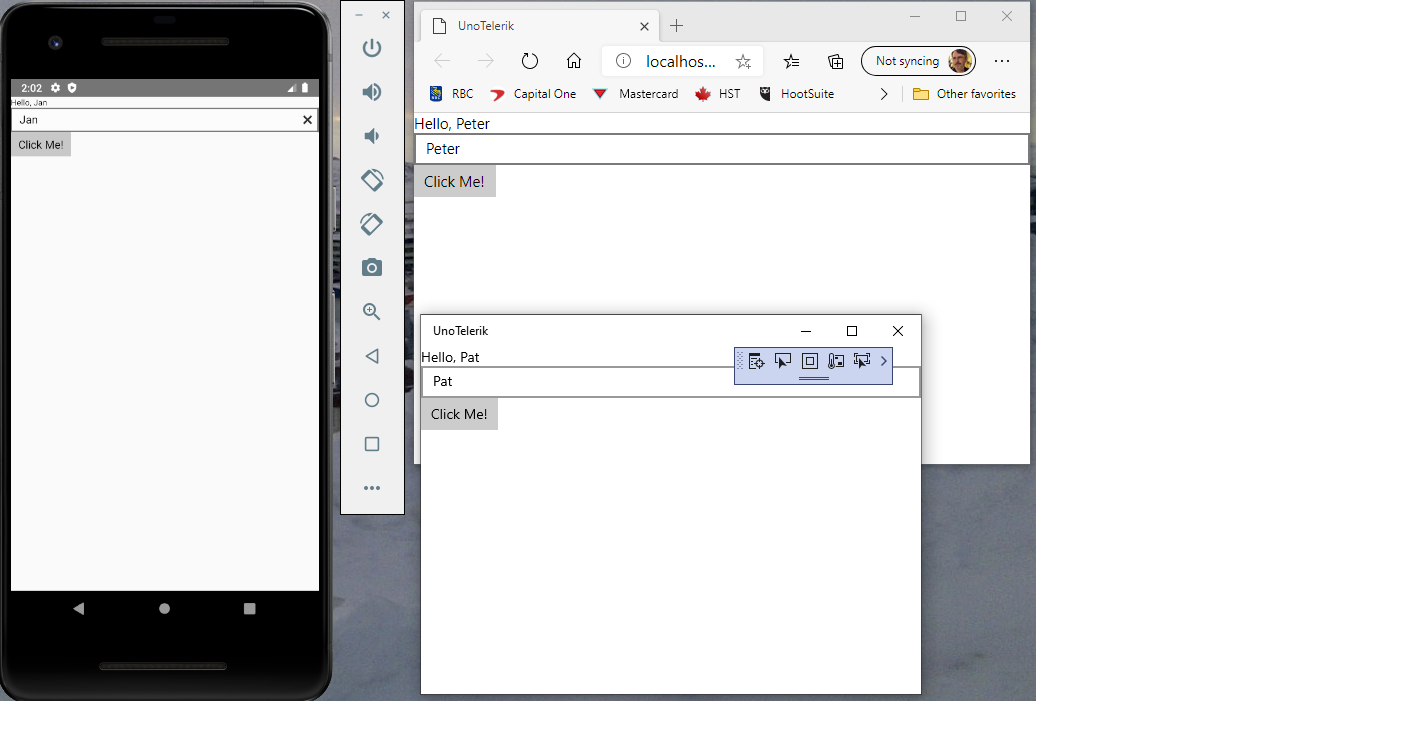
Task: Expand debug toolbar chevron
Action: (x=884, y=361)
